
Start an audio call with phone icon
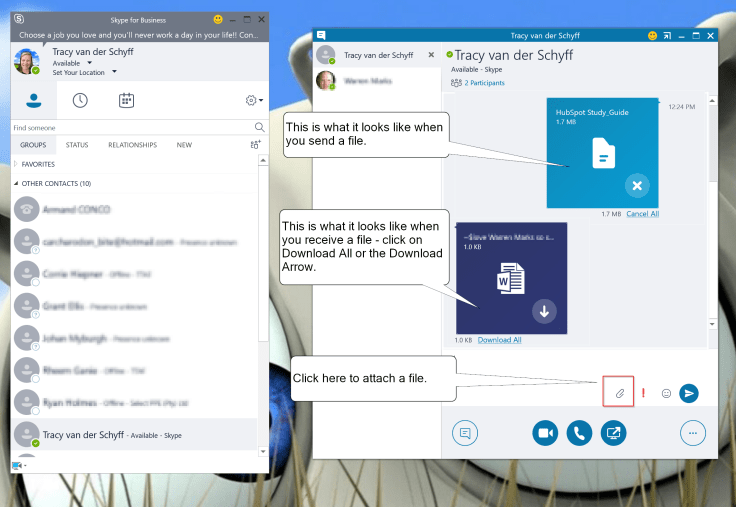coord(579,433)
